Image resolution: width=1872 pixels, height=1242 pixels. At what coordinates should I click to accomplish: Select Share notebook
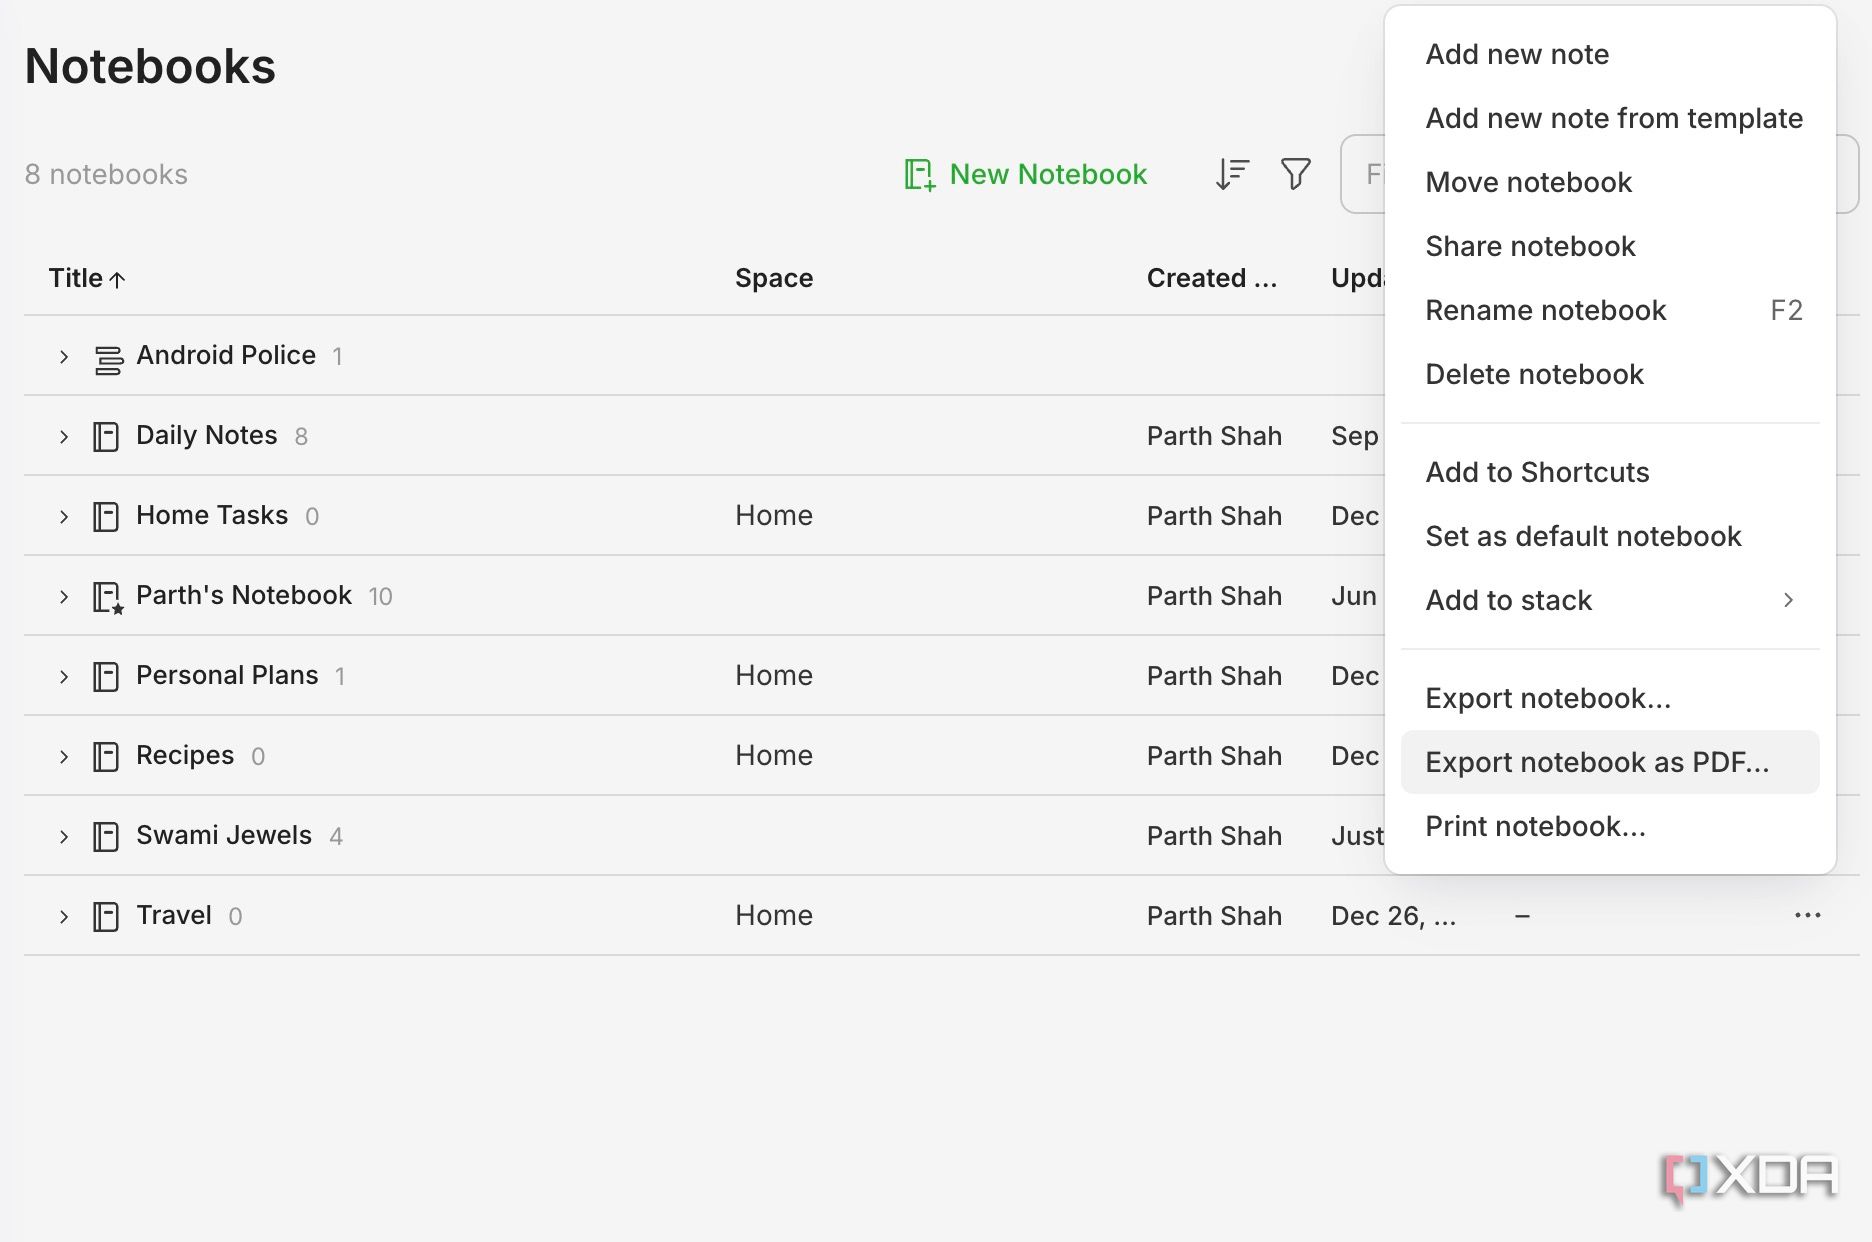point(1610,246)
